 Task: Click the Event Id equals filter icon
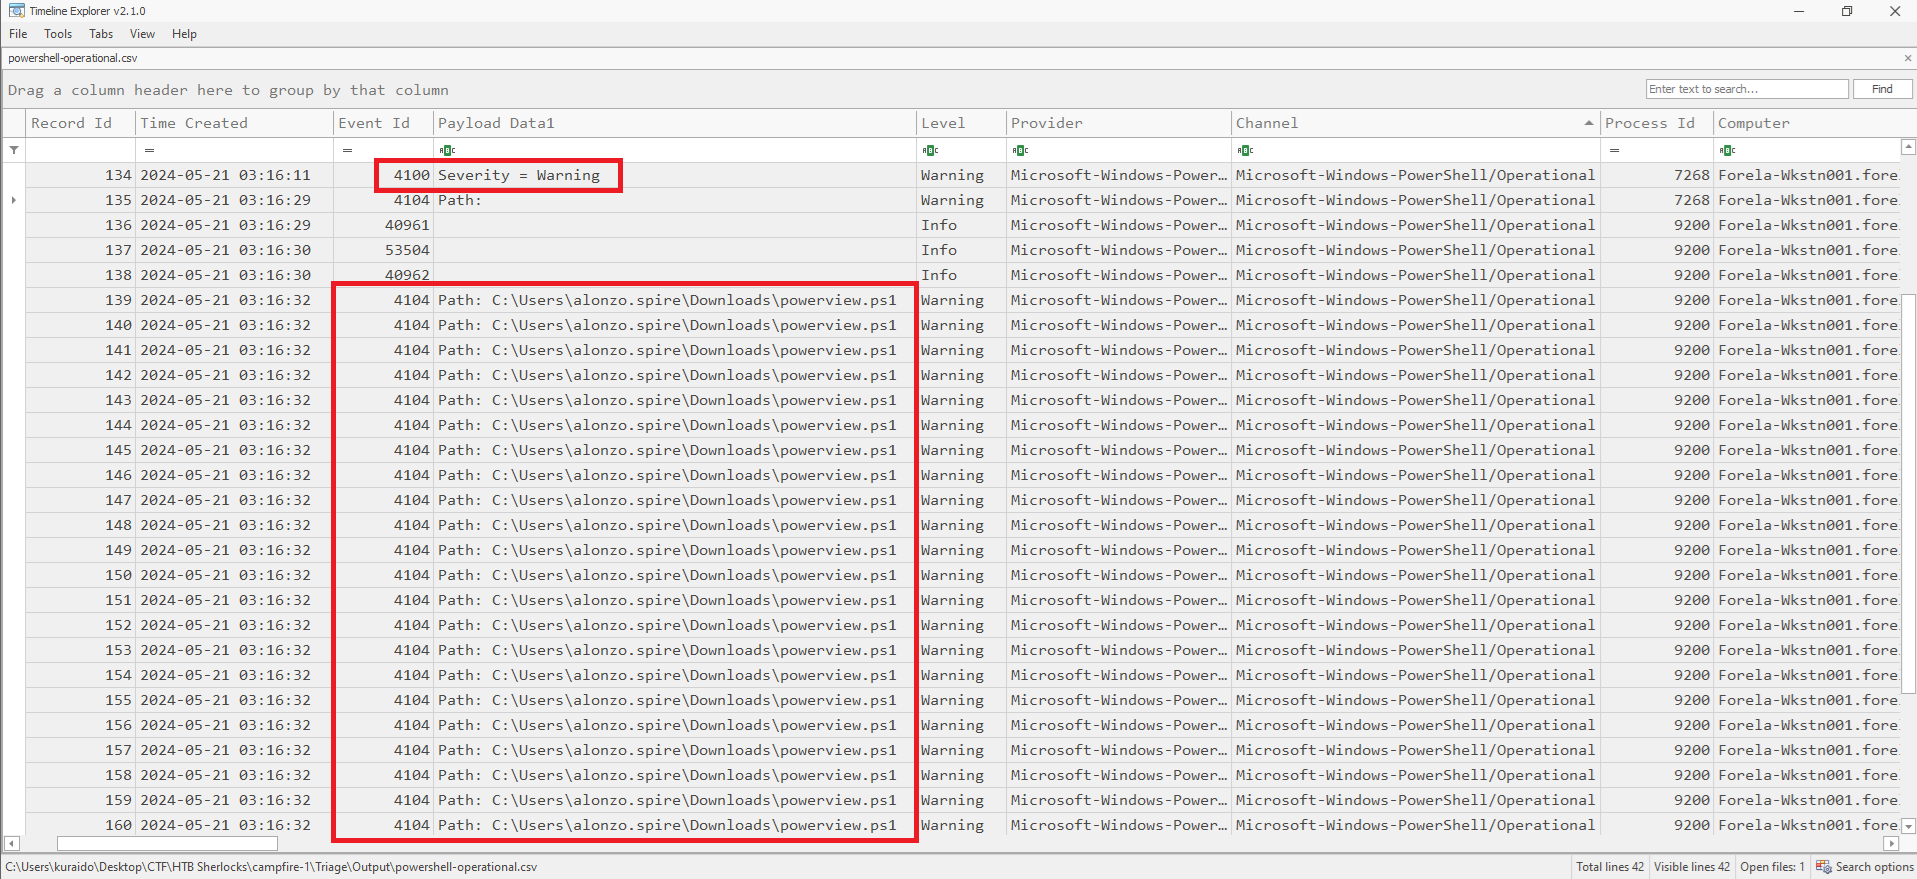click(347, 150)
